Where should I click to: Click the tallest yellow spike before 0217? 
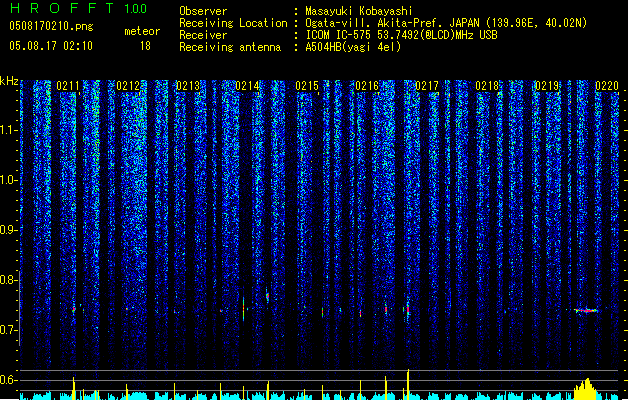[408, 384]
